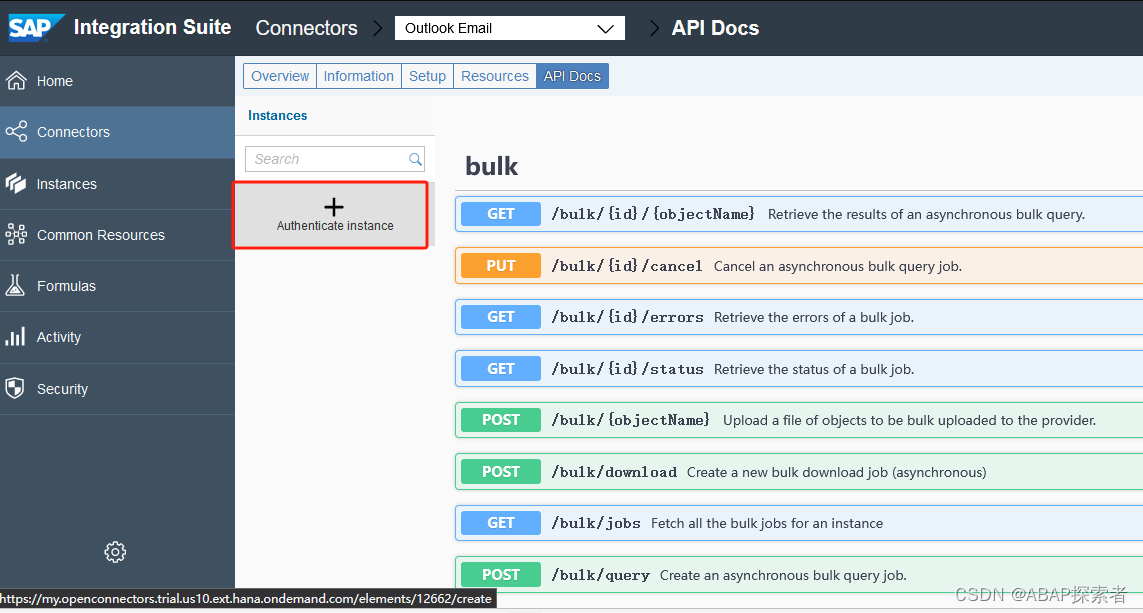Open the Outlook Email connector dropdown

510,28
